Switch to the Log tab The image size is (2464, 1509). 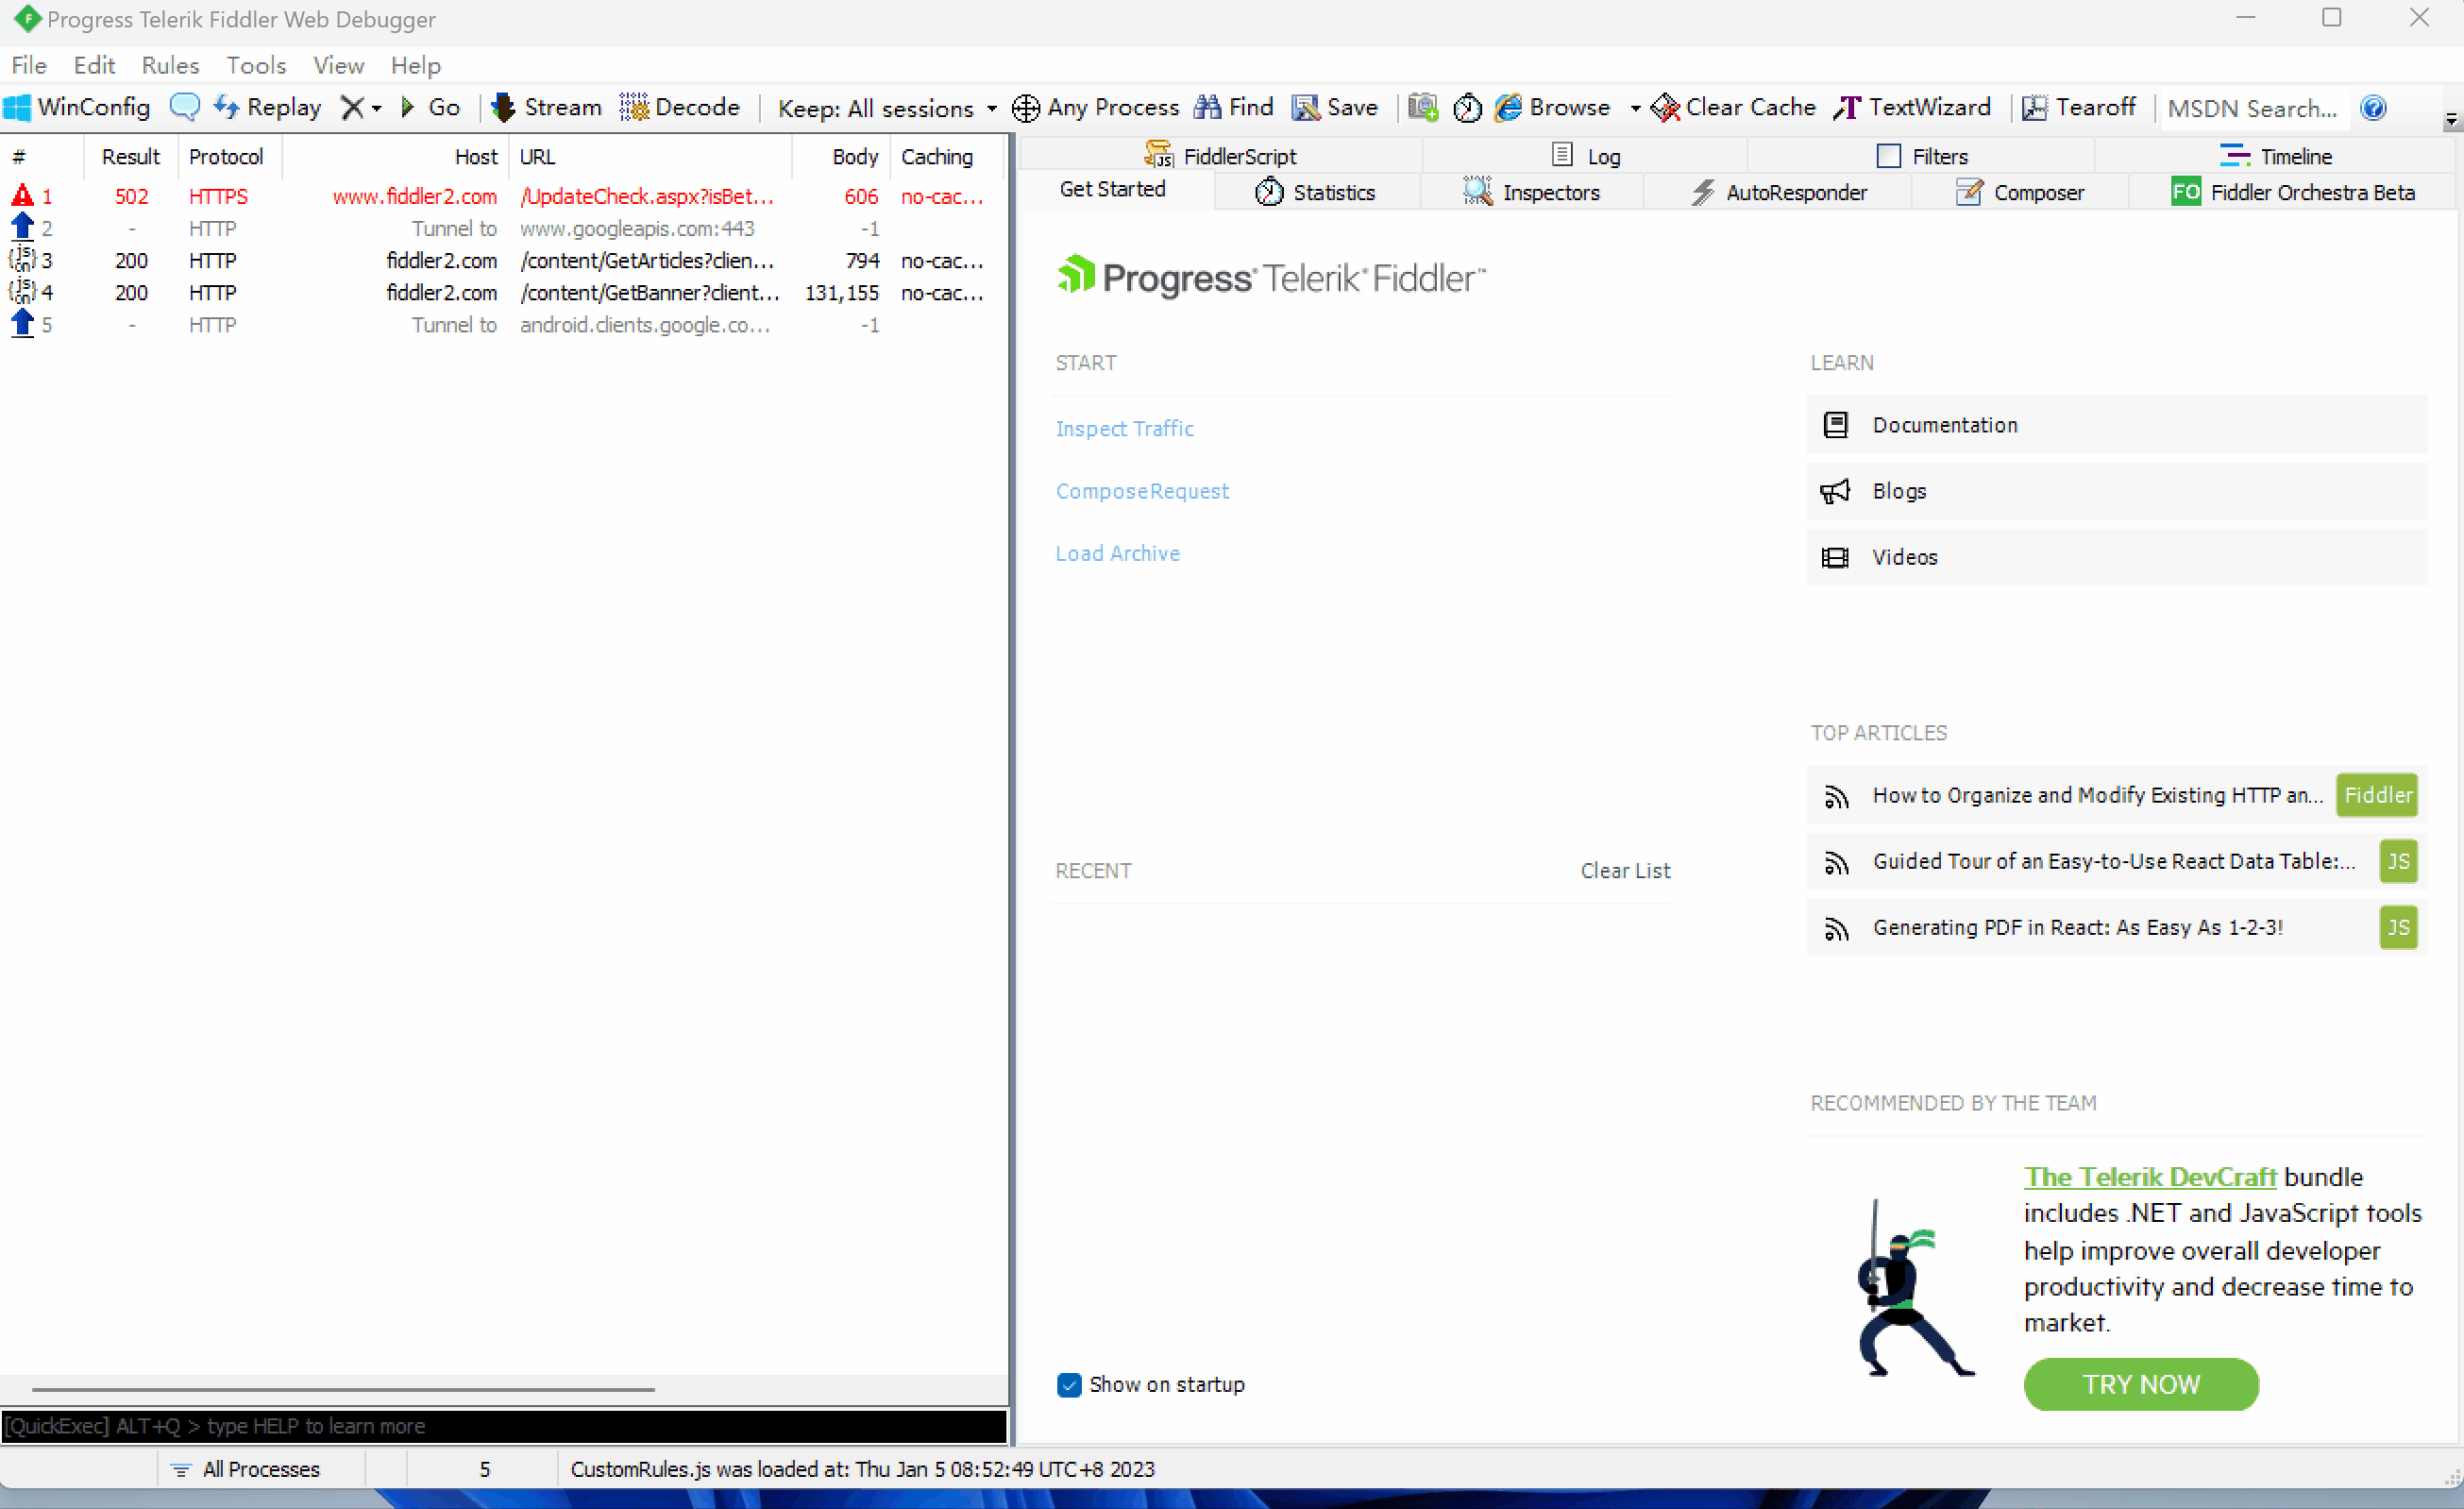pos(1586,156)
